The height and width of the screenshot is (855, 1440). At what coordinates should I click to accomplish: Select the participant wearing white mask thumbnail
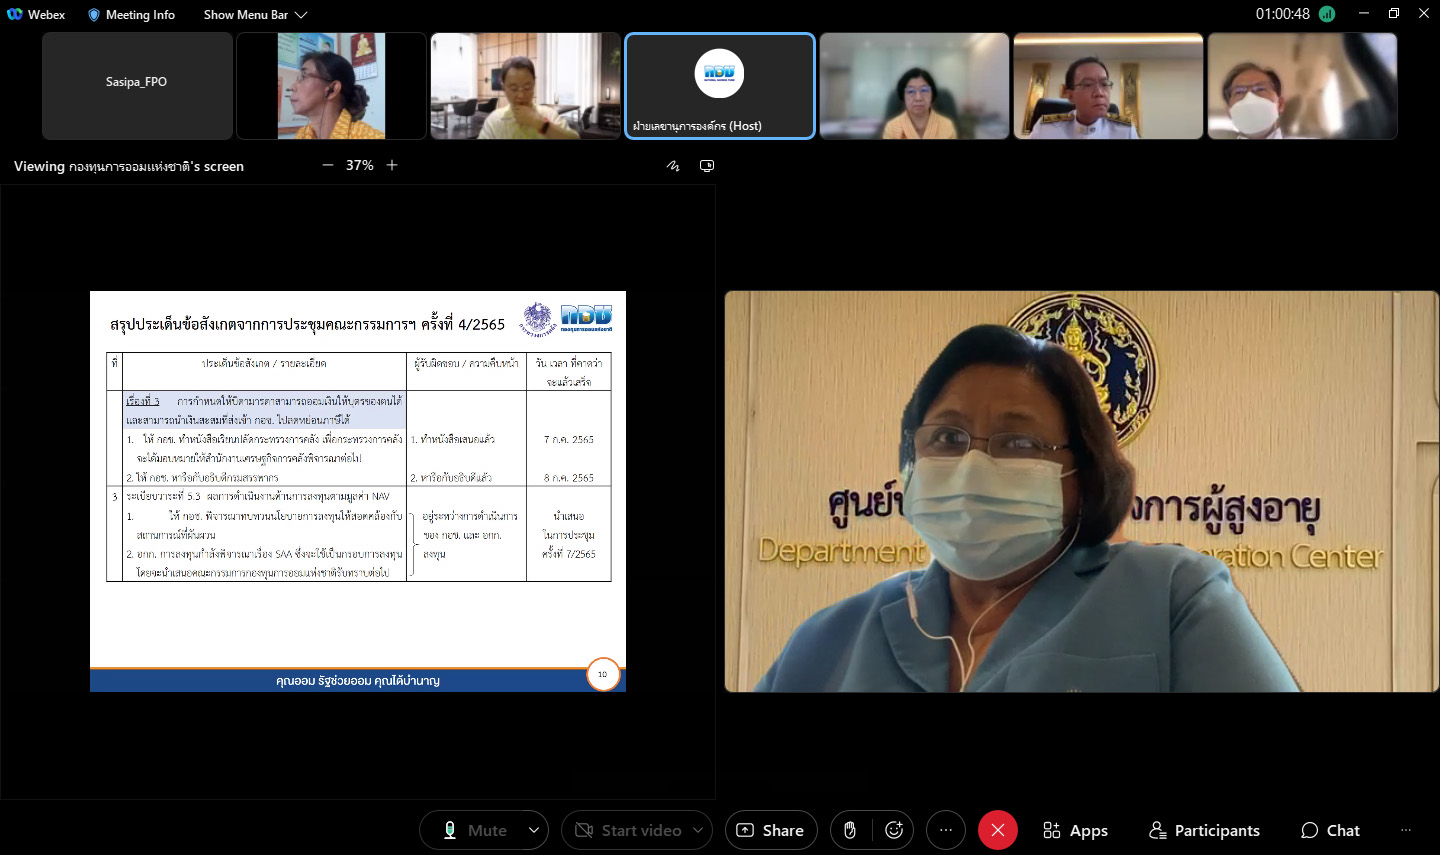click(x=1302, y=86)
